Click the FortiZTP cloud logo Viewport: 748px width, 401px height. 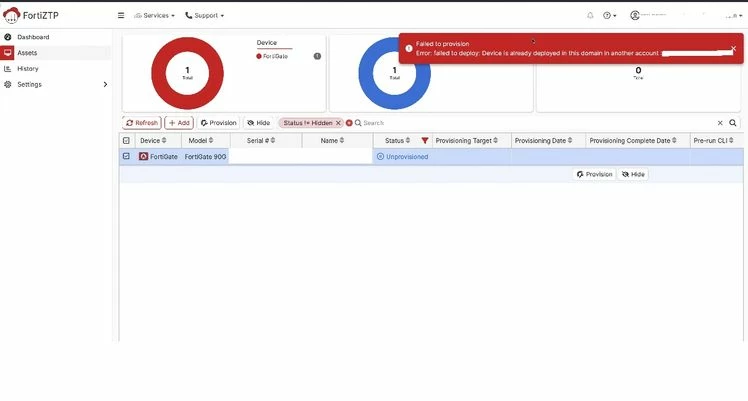click(x=11, y=15)
